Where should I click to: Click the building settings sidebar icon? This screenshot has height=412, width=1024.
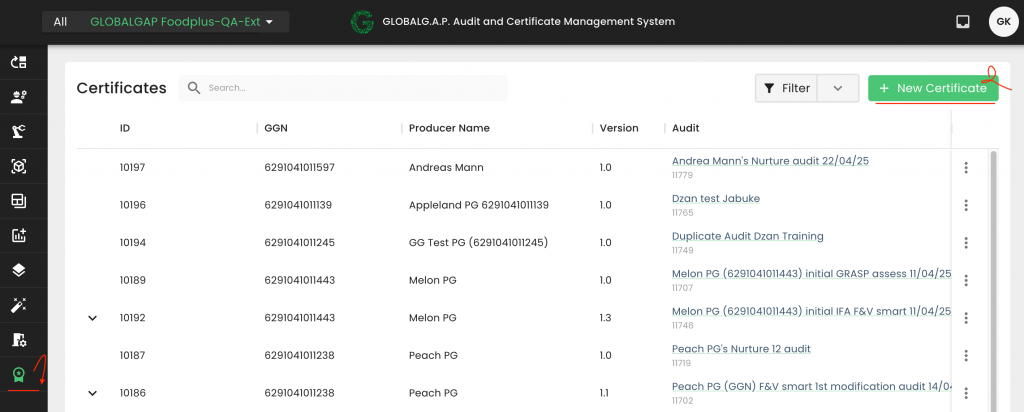pos(18,340)
